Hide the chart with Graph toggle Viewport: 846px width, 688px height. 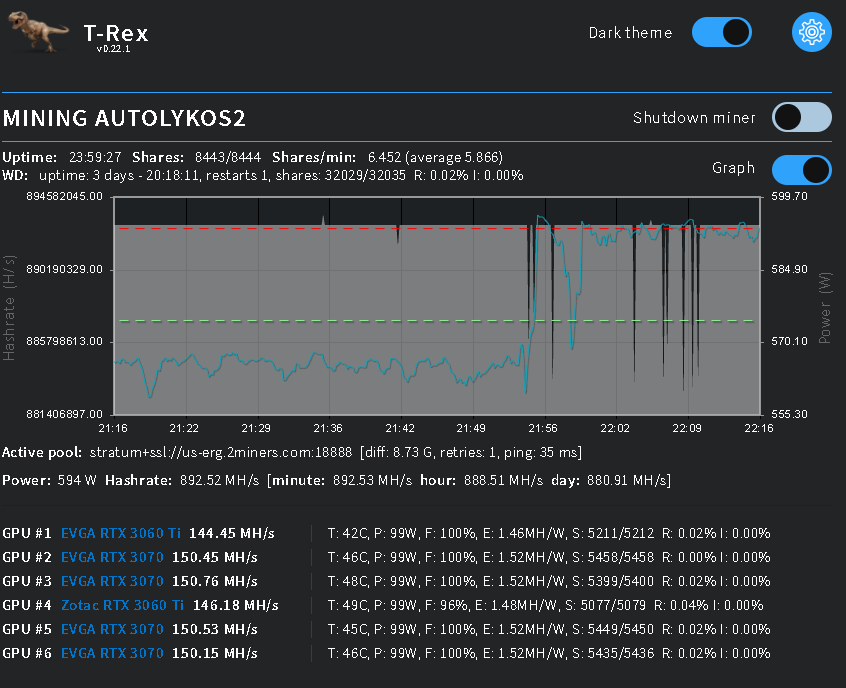tap(801, 169)
